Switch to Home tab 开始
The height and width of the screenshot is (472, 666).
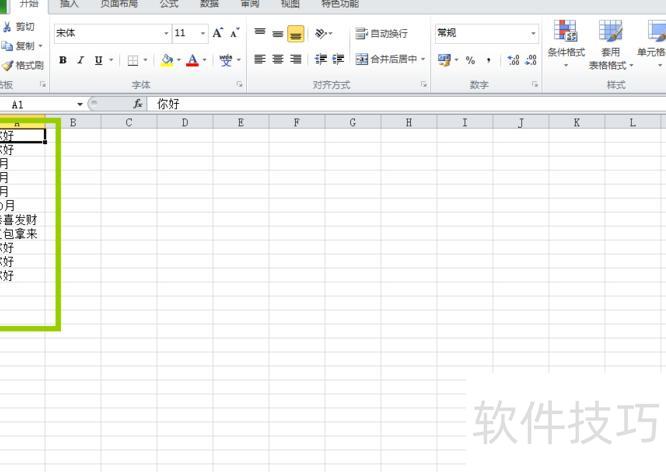[x=29, y=4]
